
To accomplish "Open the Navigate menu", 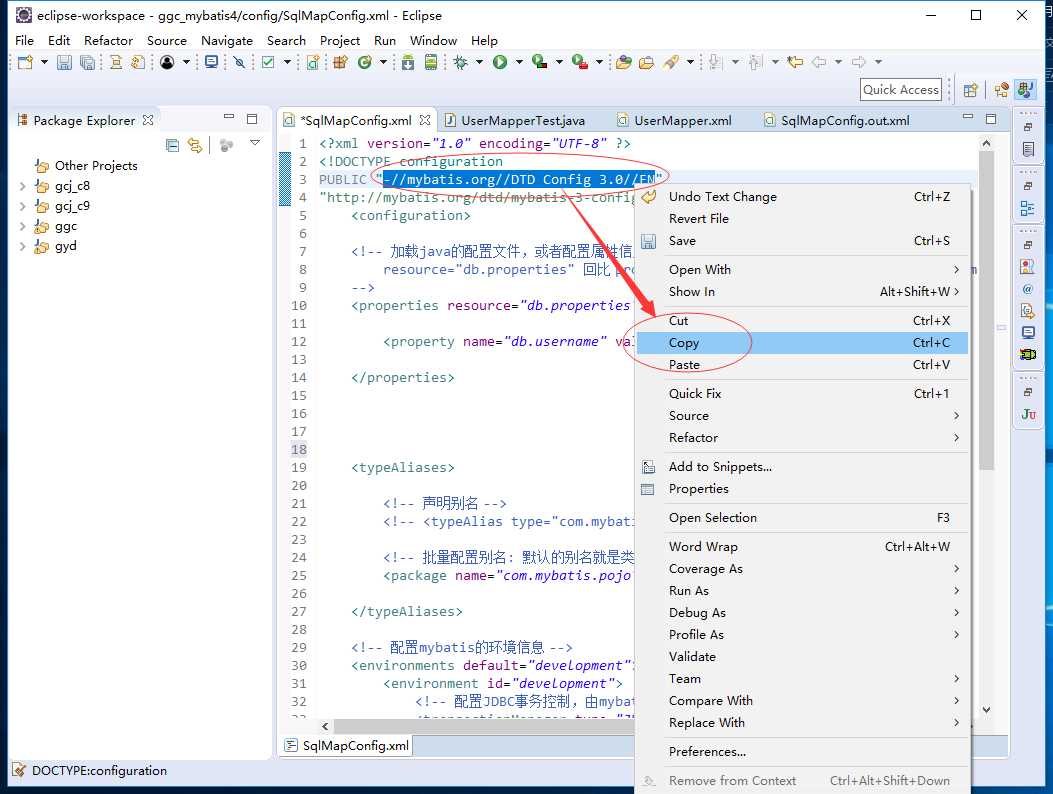I will tap(227, 40).
